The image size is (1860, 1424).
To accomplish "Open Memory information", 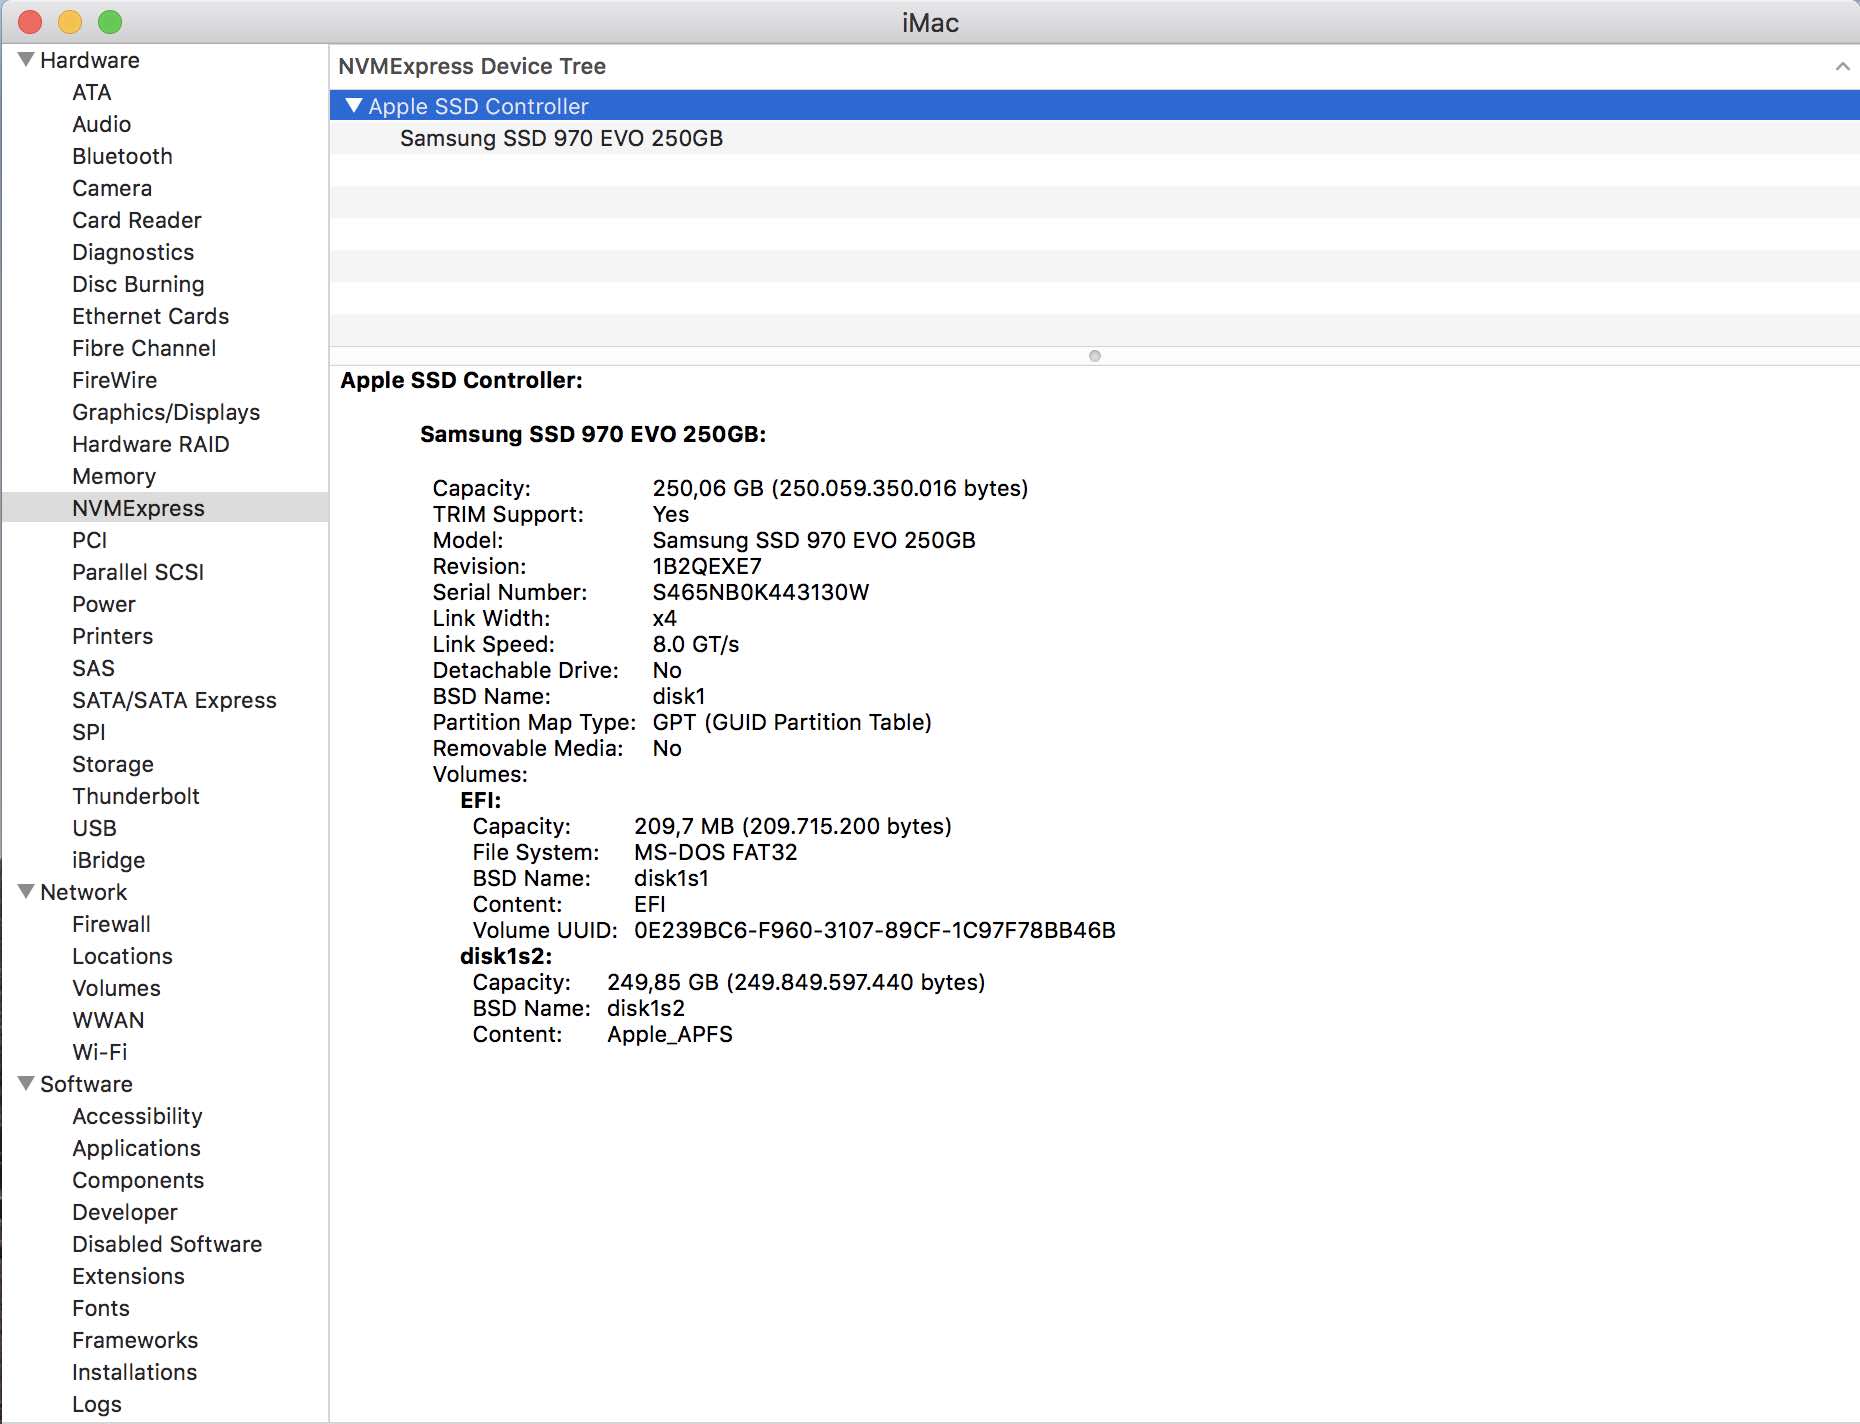I will click(x=114, y=476).
